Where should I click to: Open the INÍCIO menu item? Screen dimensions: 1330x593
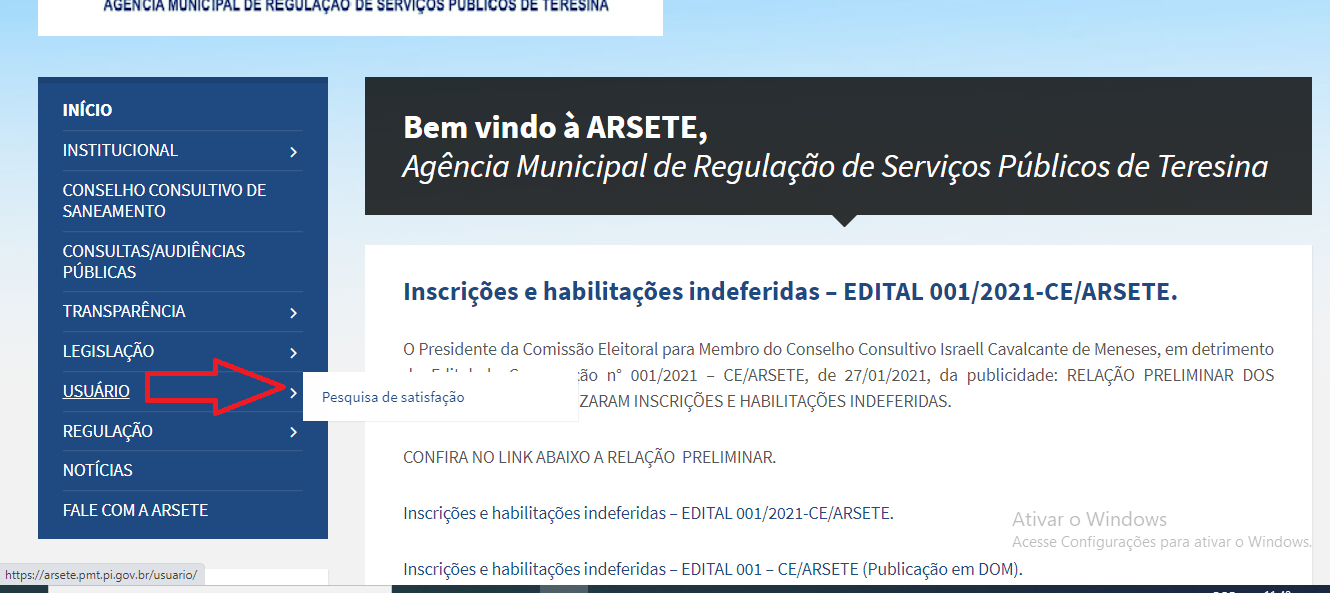click(87, 110)
